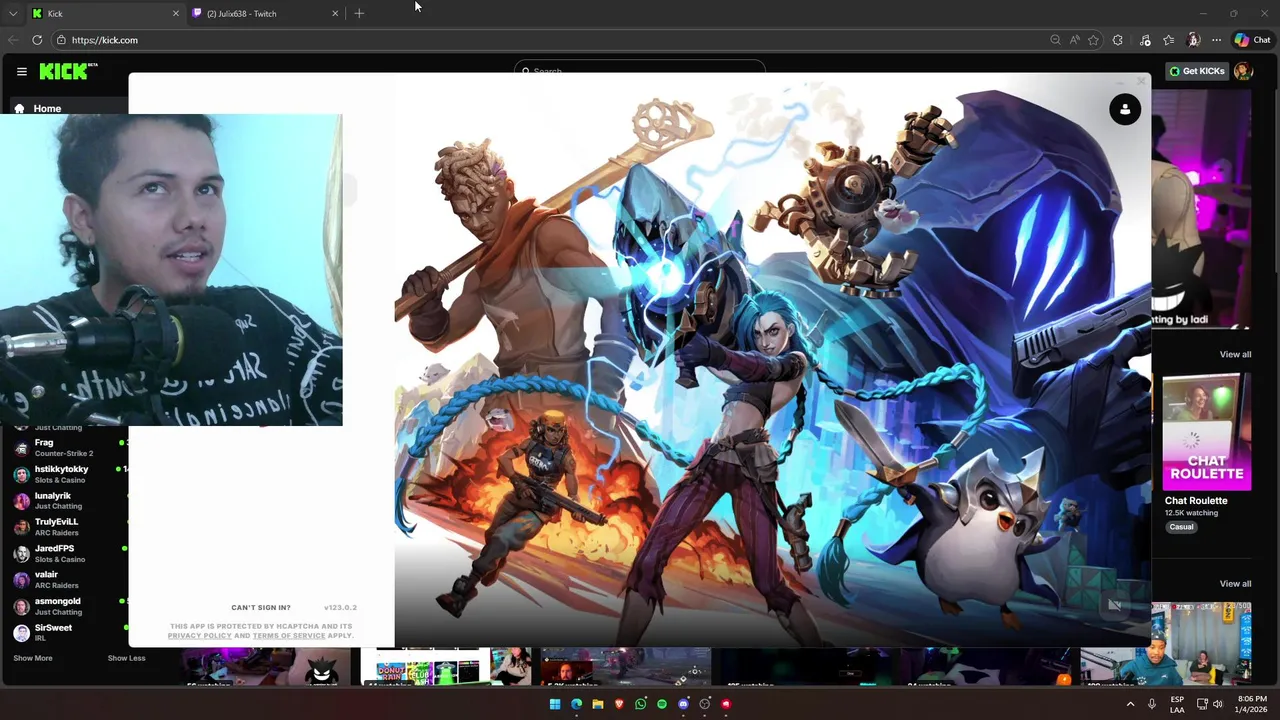Open the Chat Roulette thumbnail
Viewport: 1280px width, 720px height.
coord(1207,432)
